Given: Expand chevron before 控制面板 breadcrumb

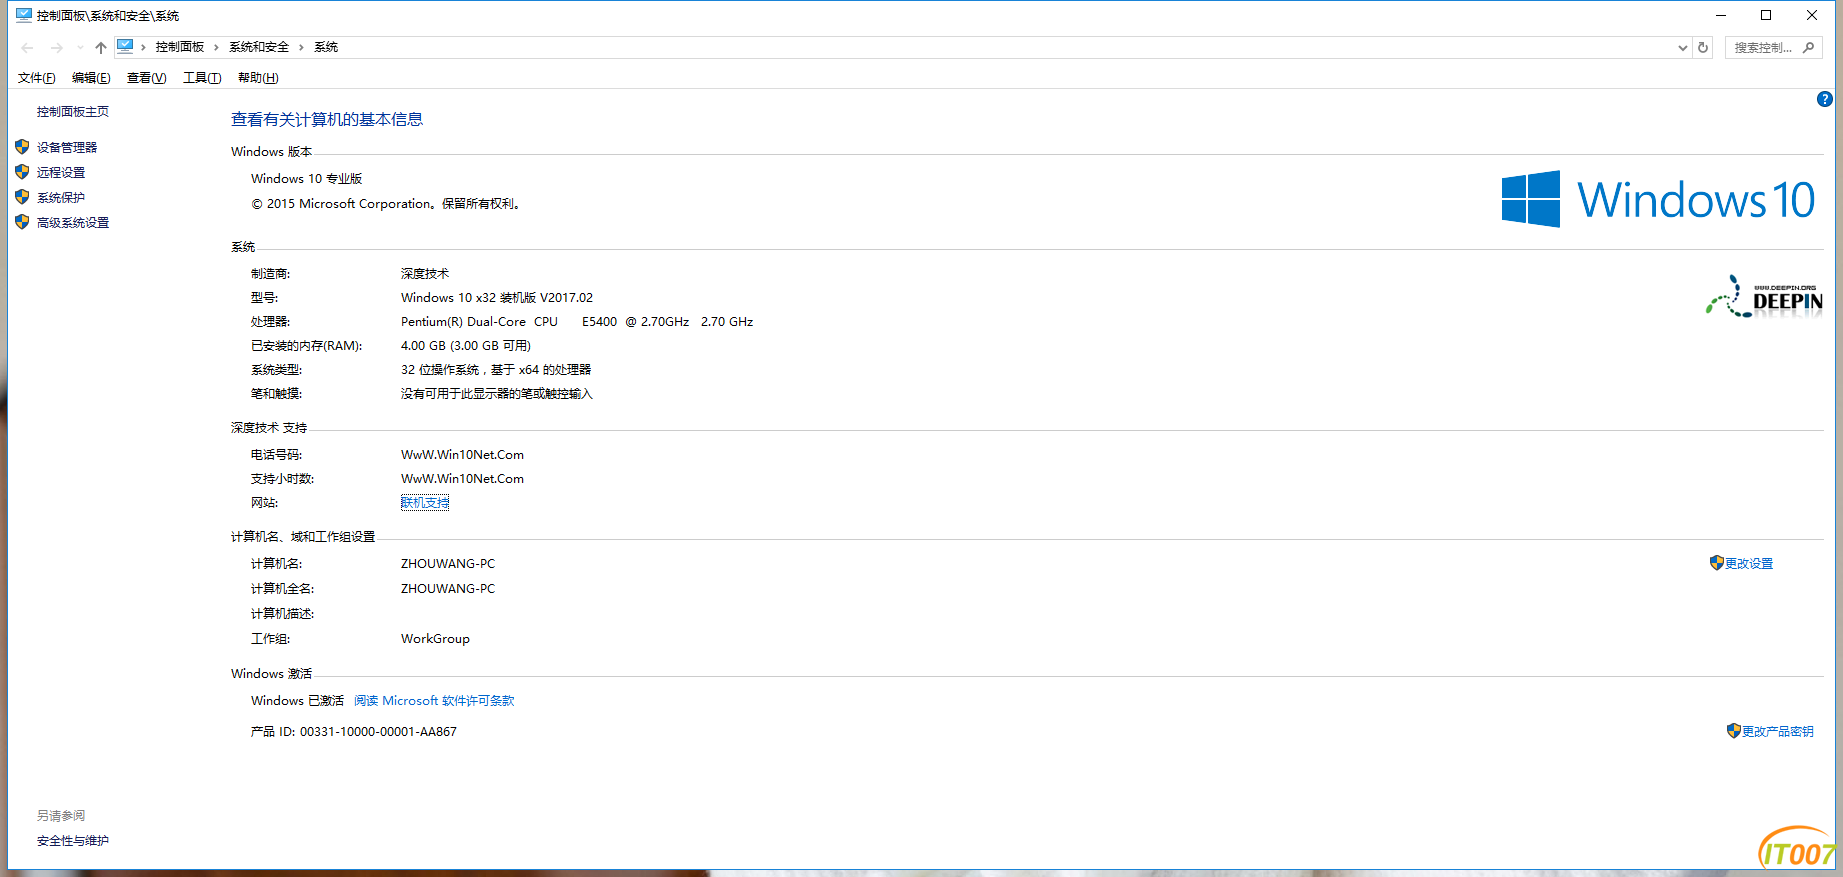Looking at the screenshot, I should pos(143,47).
